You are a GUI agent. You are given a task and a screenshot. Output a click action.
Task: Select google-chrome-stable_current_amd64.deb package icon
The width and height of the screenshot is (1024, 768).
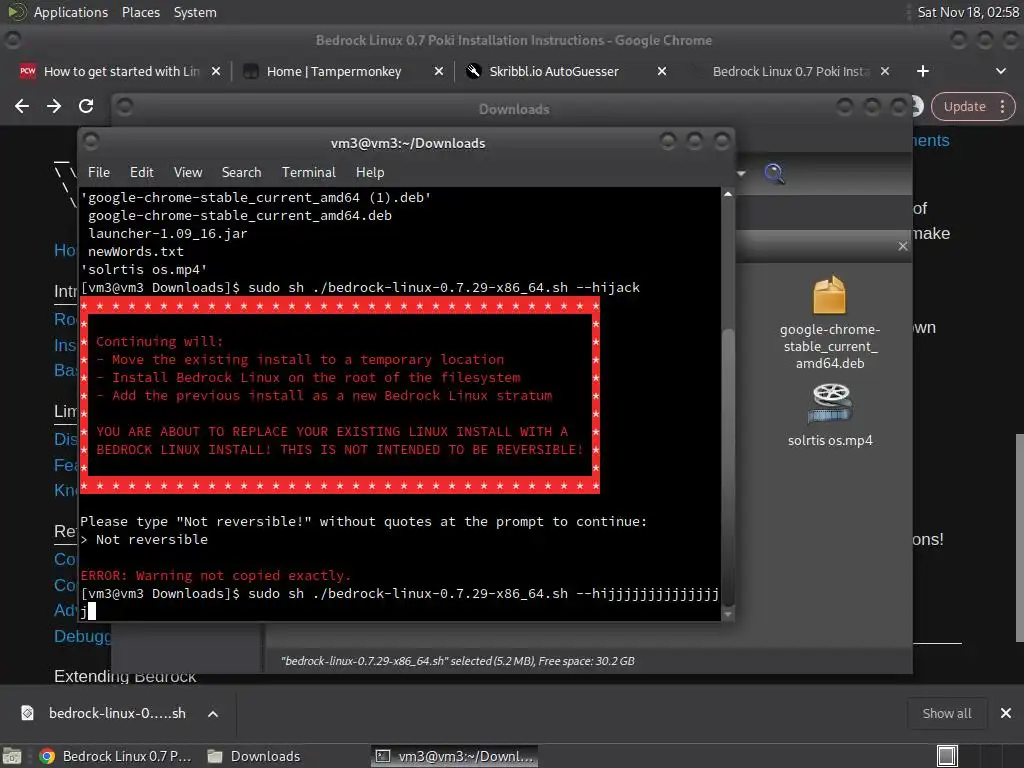pos(829,295)
